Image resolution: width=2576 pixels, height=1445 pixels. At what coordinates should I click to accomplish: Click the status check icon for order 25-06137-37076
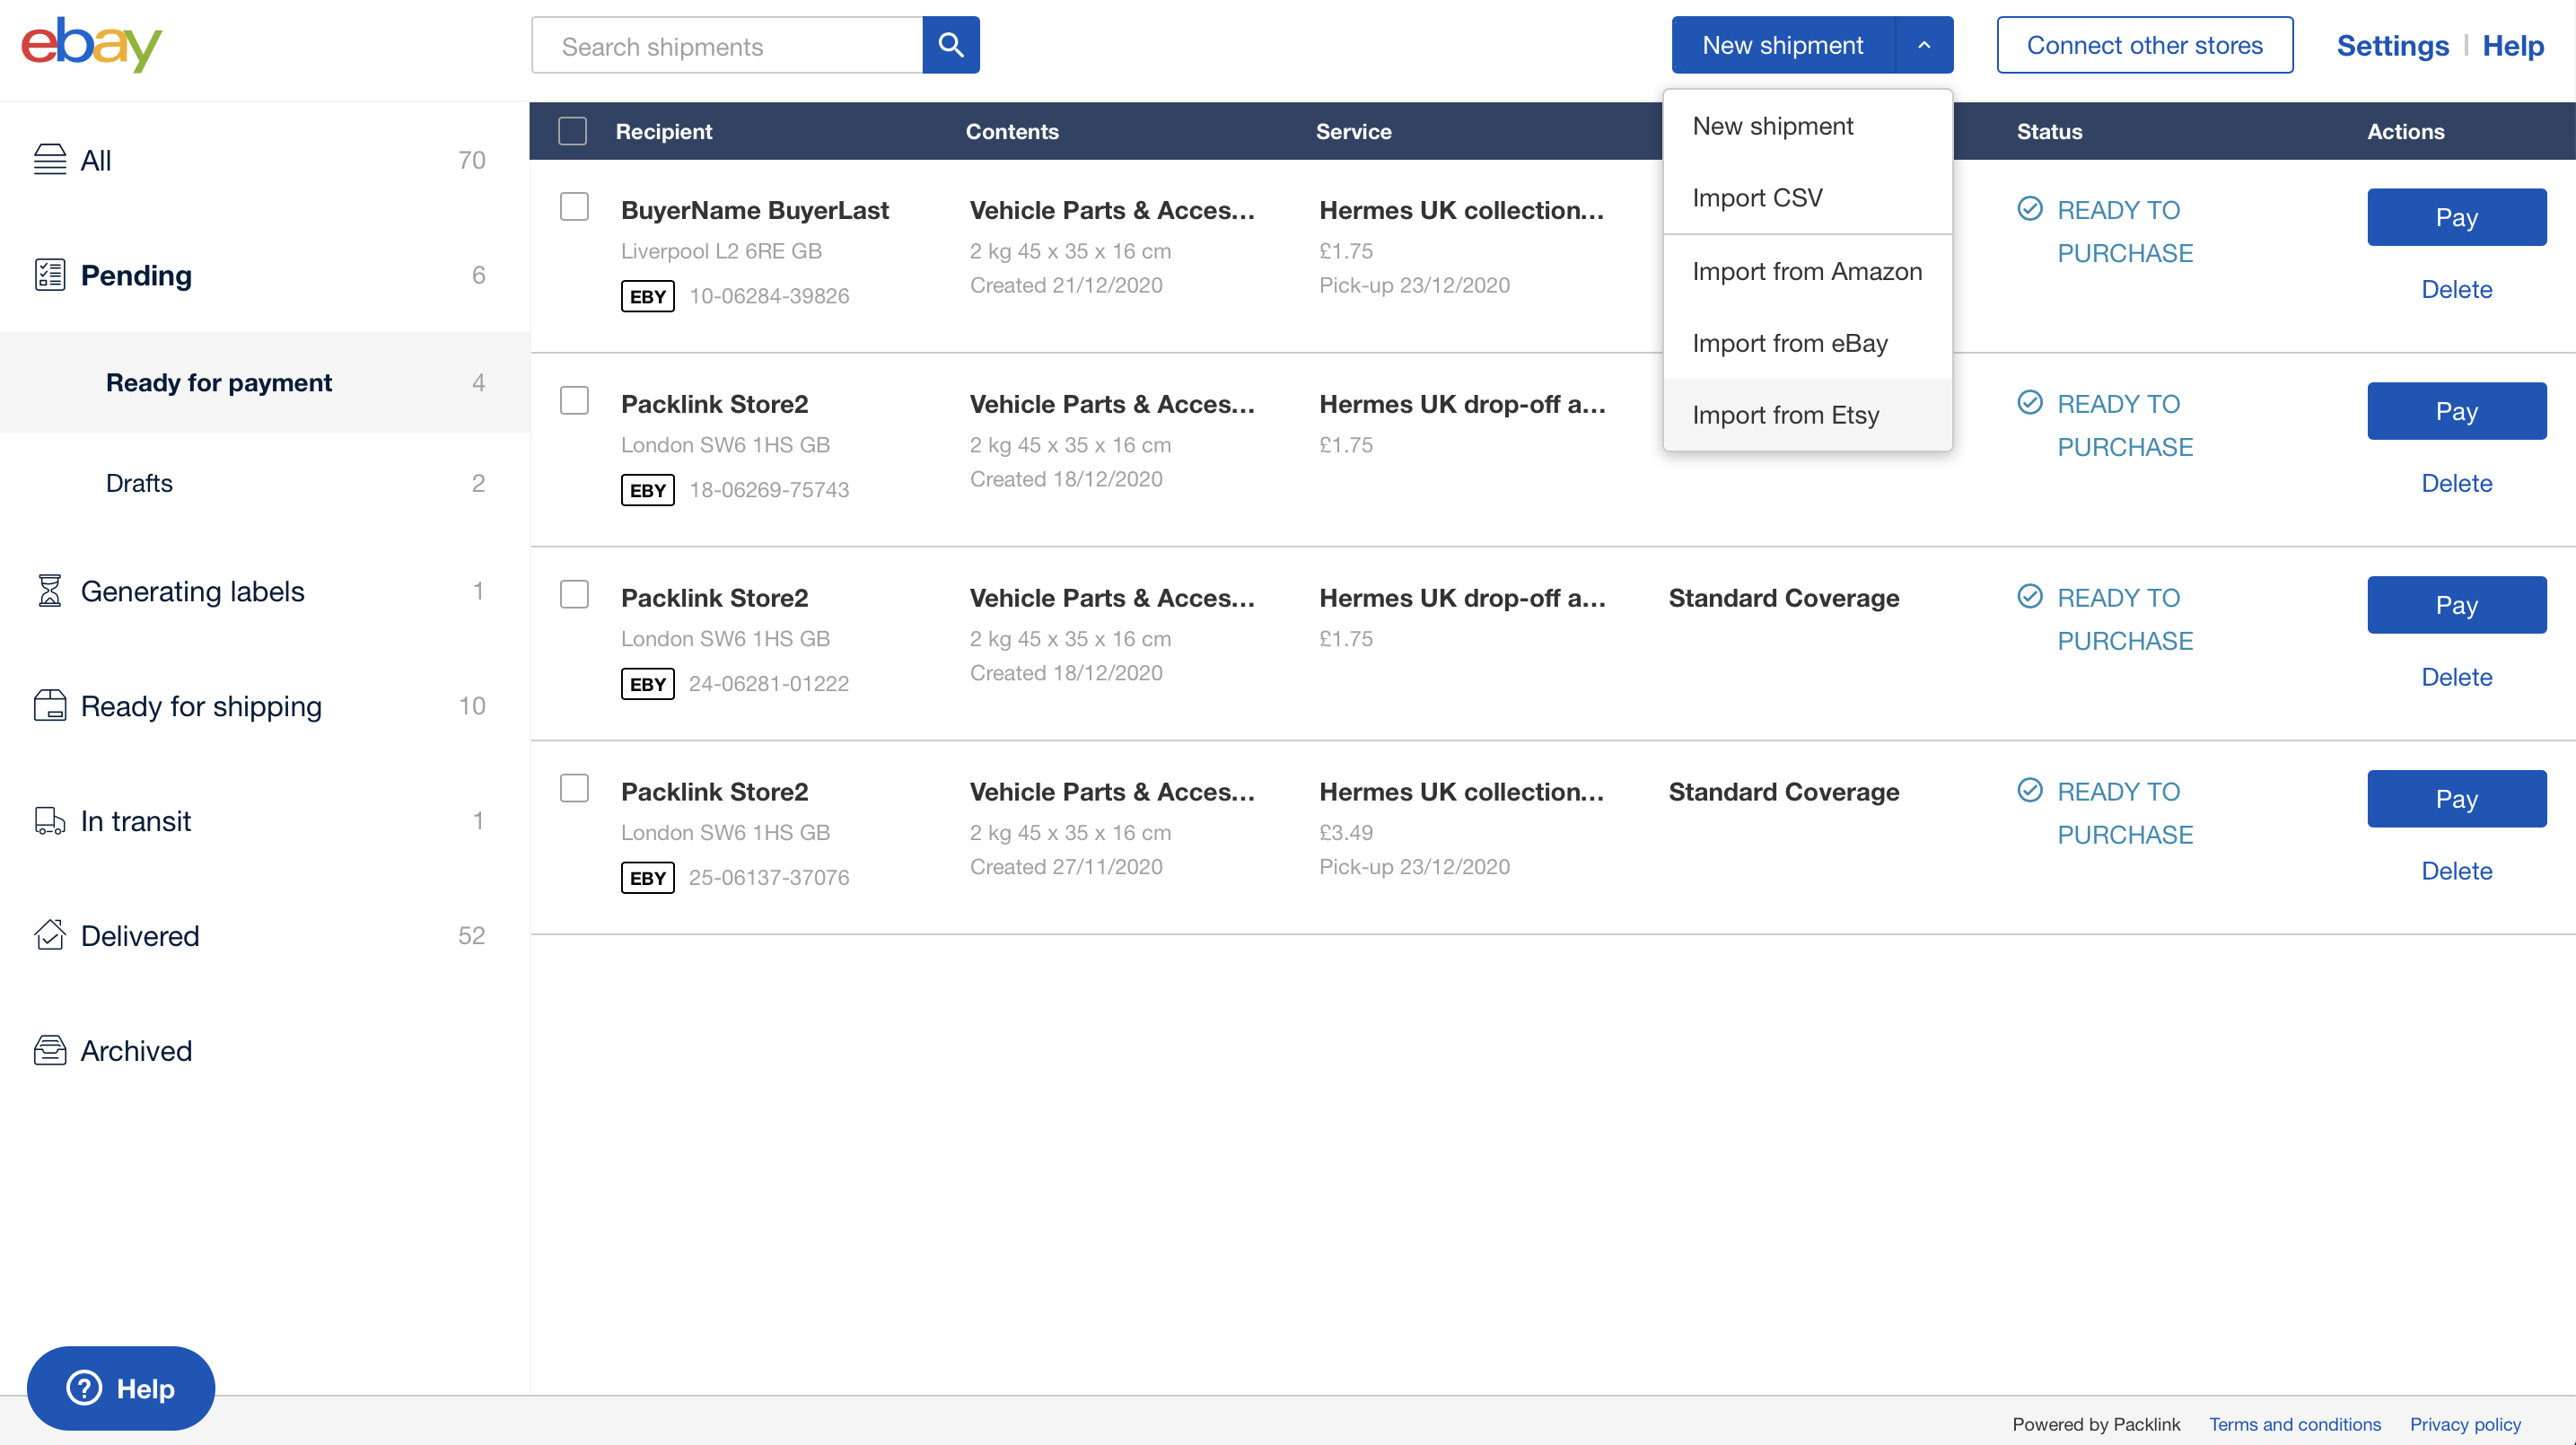pos(2030,791)
